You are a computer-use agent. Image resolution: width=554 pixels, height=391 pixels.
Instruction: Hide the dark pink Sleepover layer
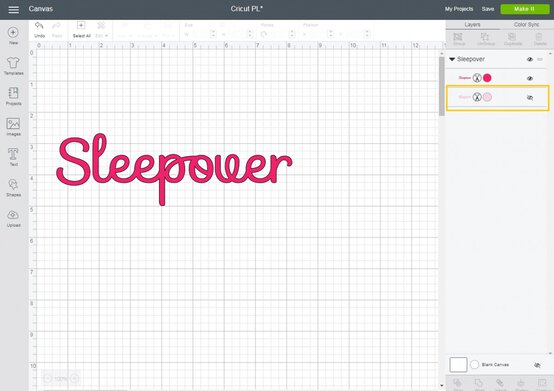pos(530,78)
